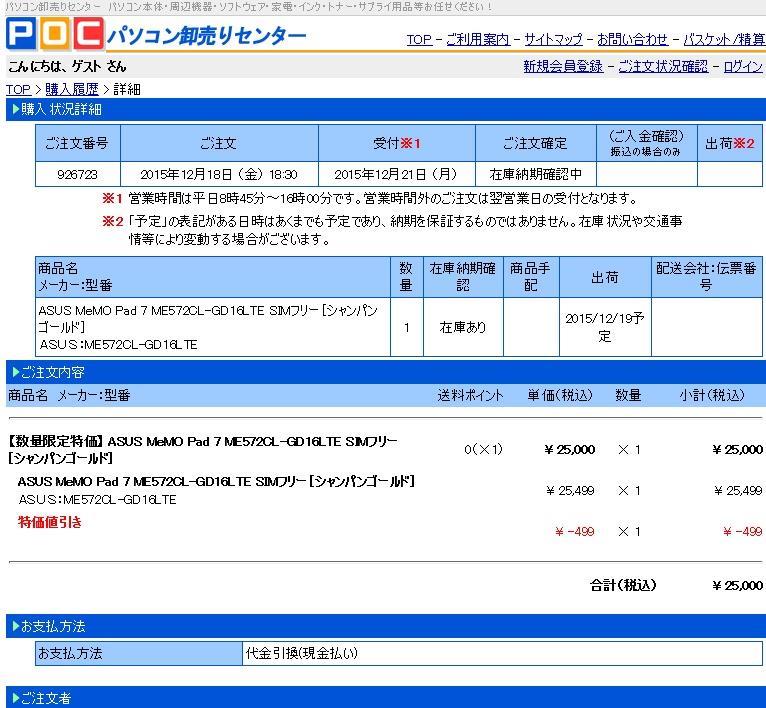Open ご注文状況確認 link
The image size is (766, 708).
click(663, 66)
